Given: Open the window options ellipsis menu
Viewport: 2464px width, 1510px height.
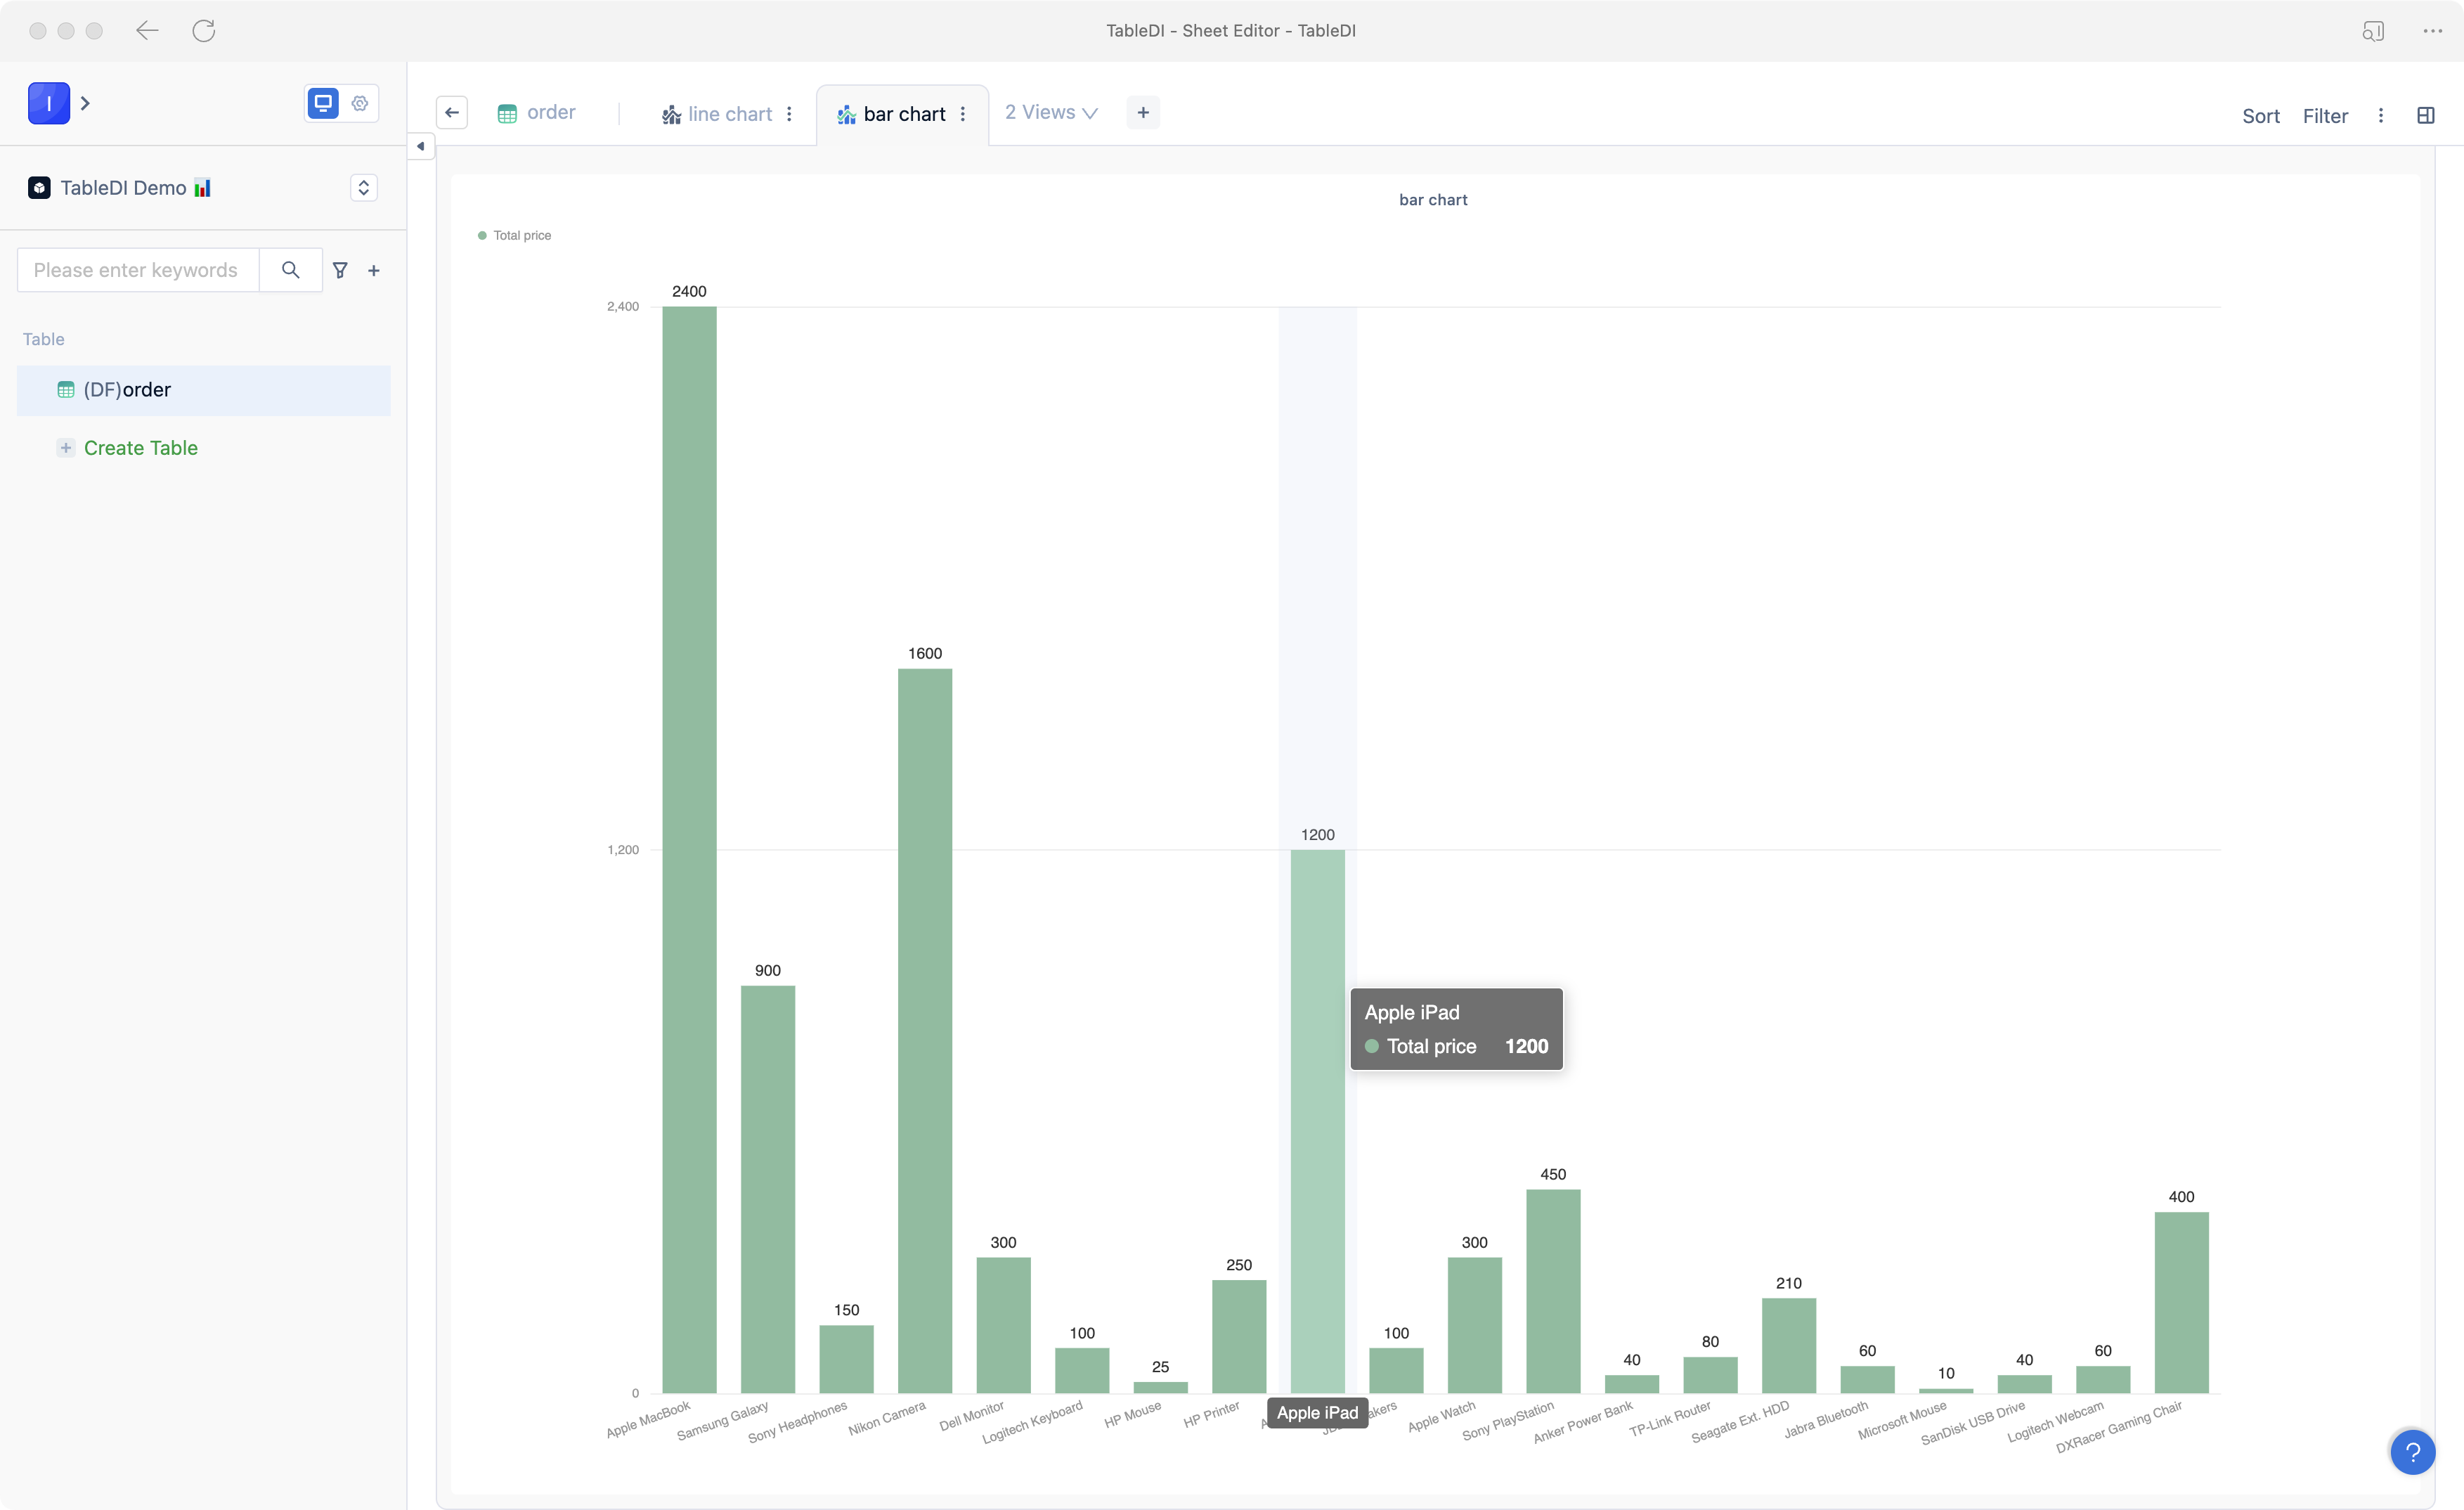Looking at the screenshot, I should [2433, 31].
